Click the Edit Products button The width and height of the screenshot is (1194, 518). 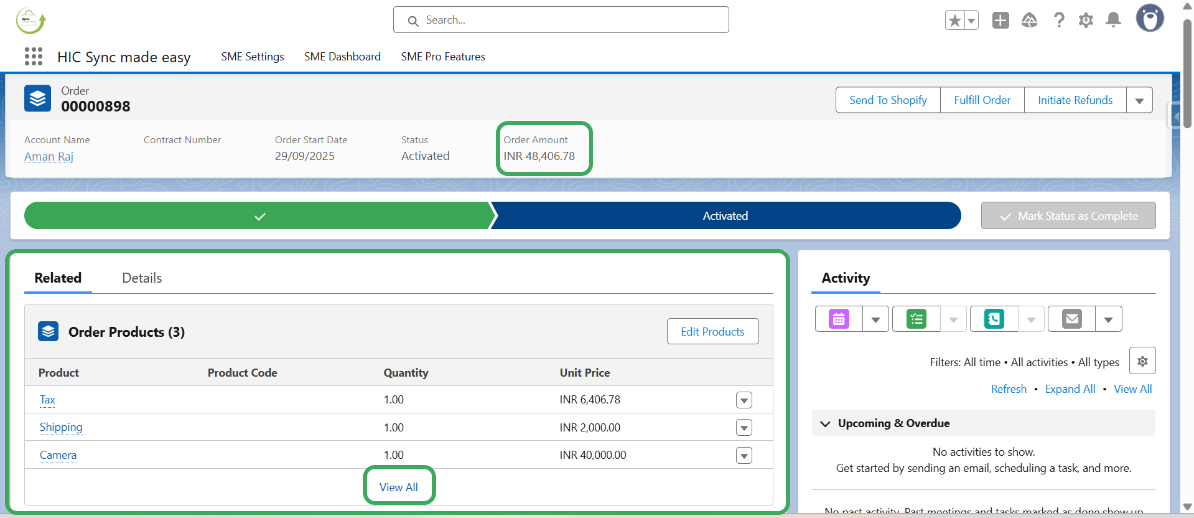point(713,331)
